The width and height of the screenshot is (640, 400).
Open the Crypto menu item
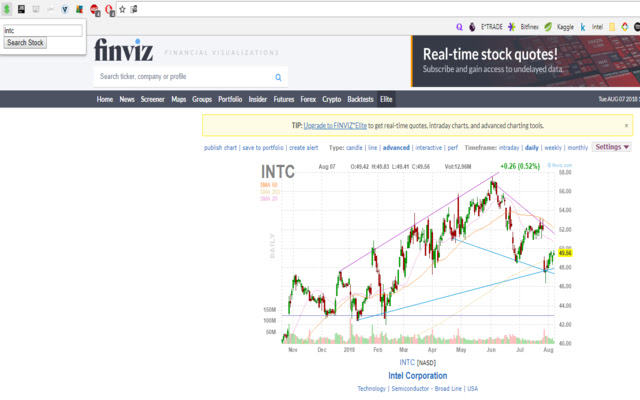tap(331, 99)
